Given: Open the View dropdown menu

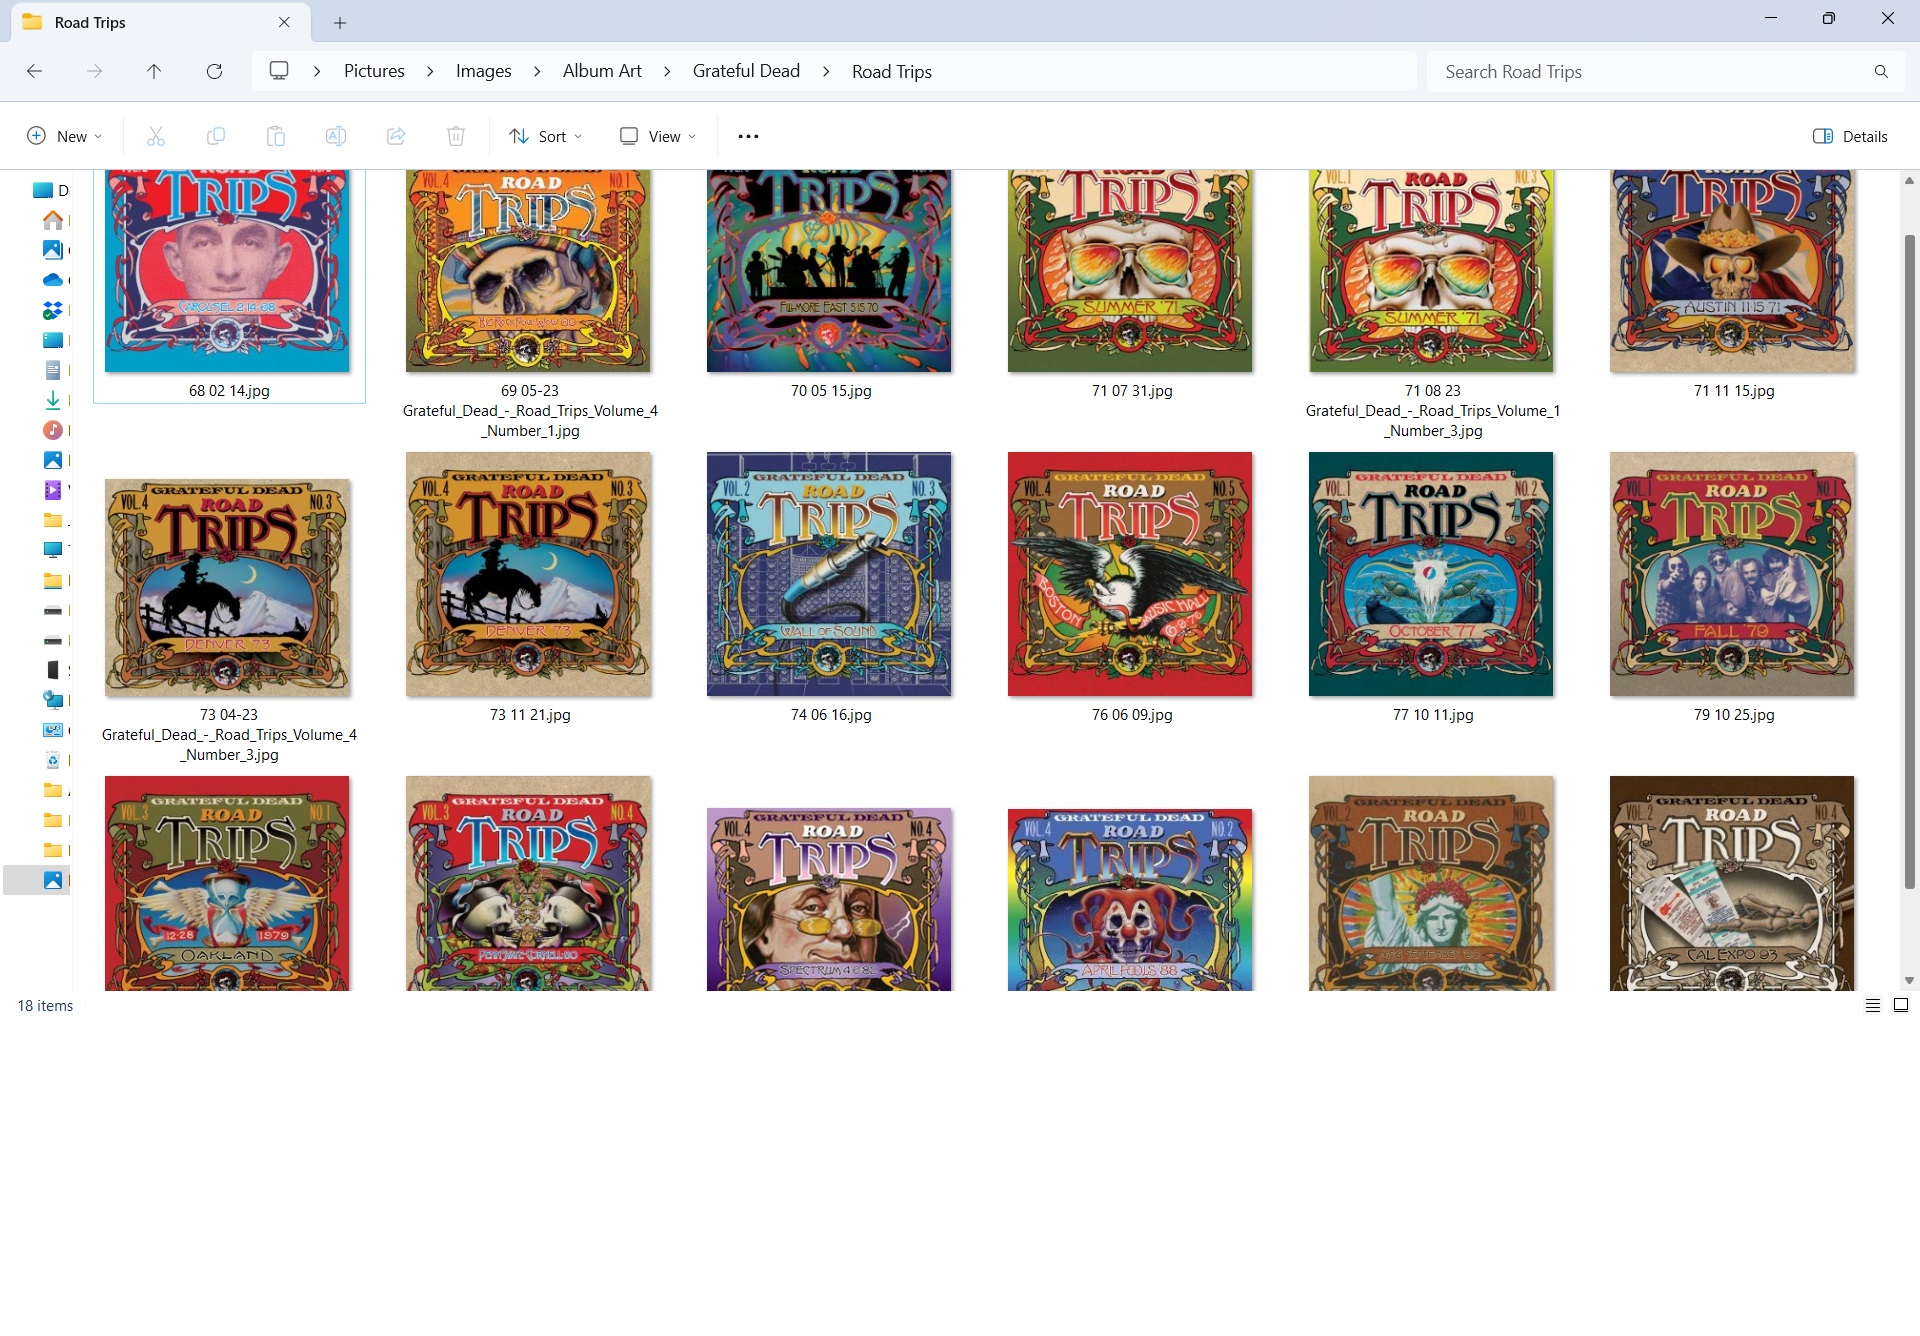Looking at the screenshot, I should tap(657, 136).
